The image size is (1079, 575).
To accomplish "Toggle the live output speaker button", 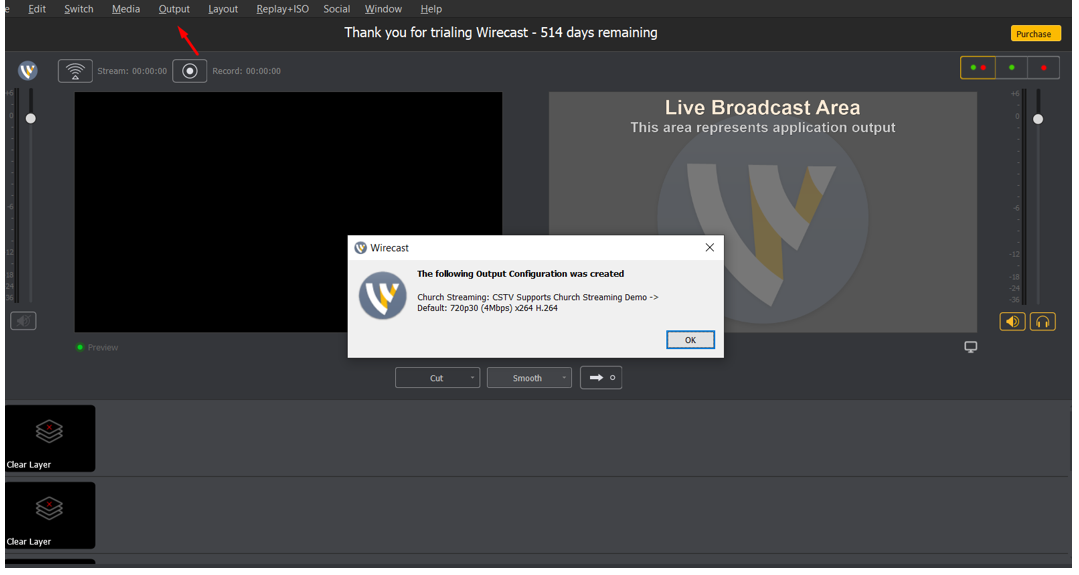I will coord(1012,322).
